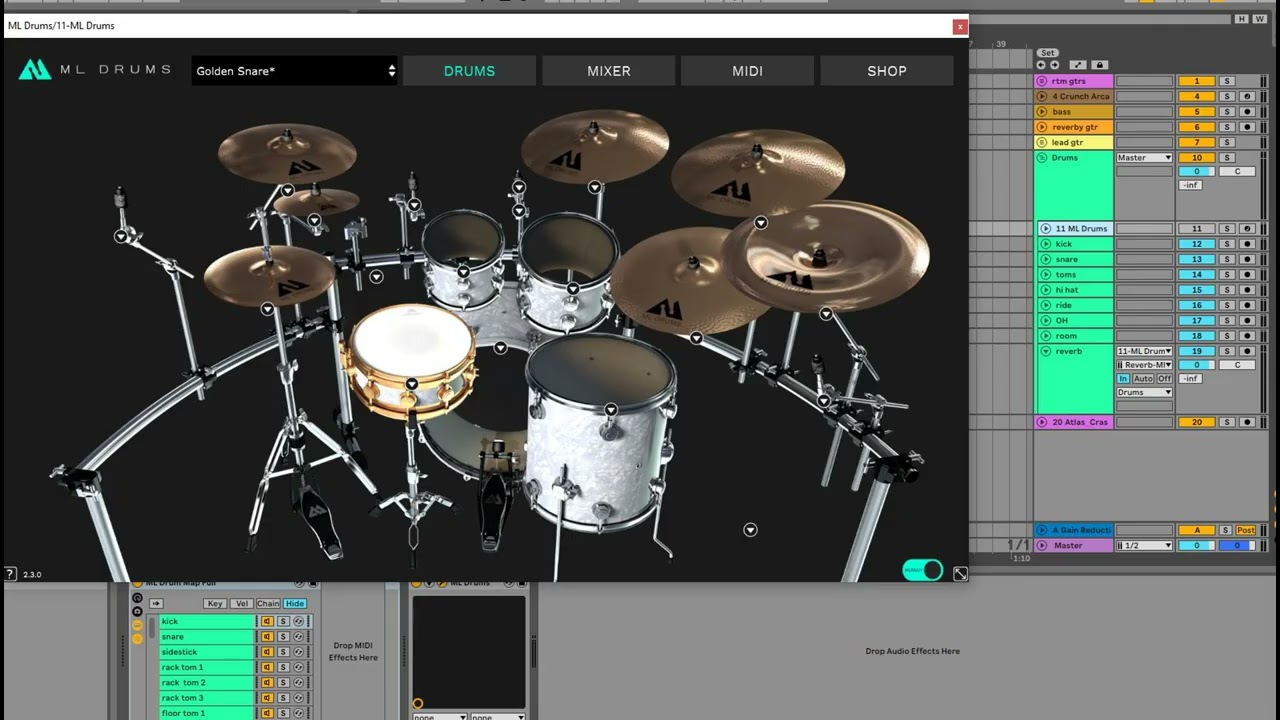Set reverb monitor to In
Viewport: 1280px width, 720px height.
[1123, 379]
